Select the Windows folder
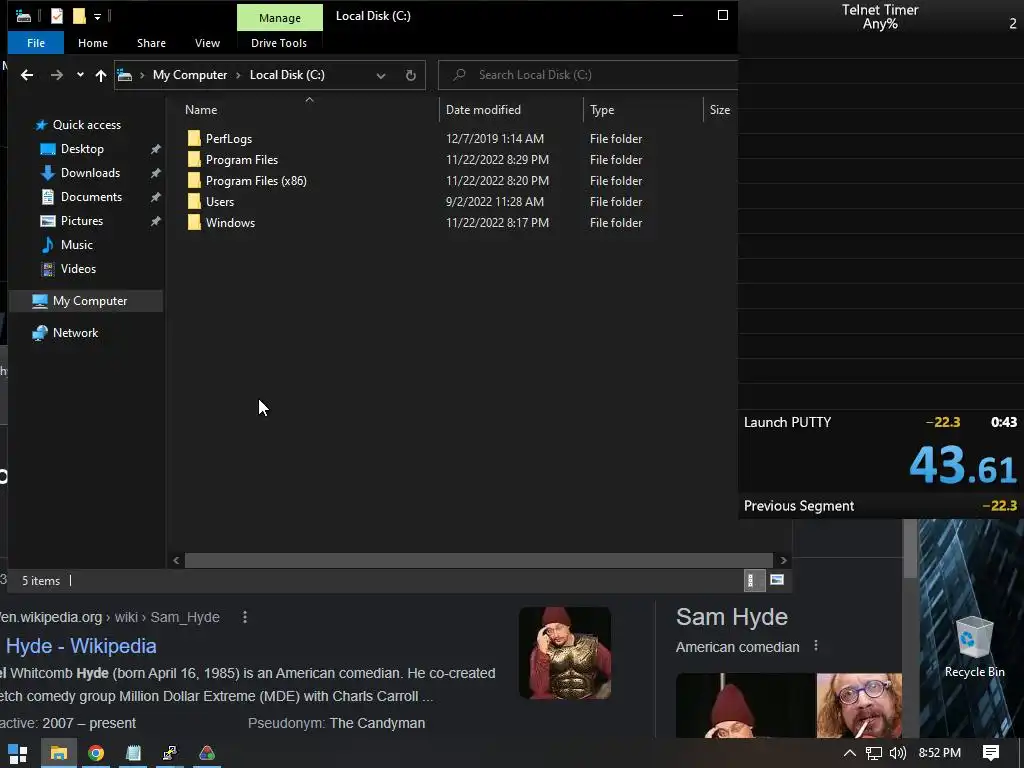This screenshot has height=768, width=1024. (x=230, y=223)
